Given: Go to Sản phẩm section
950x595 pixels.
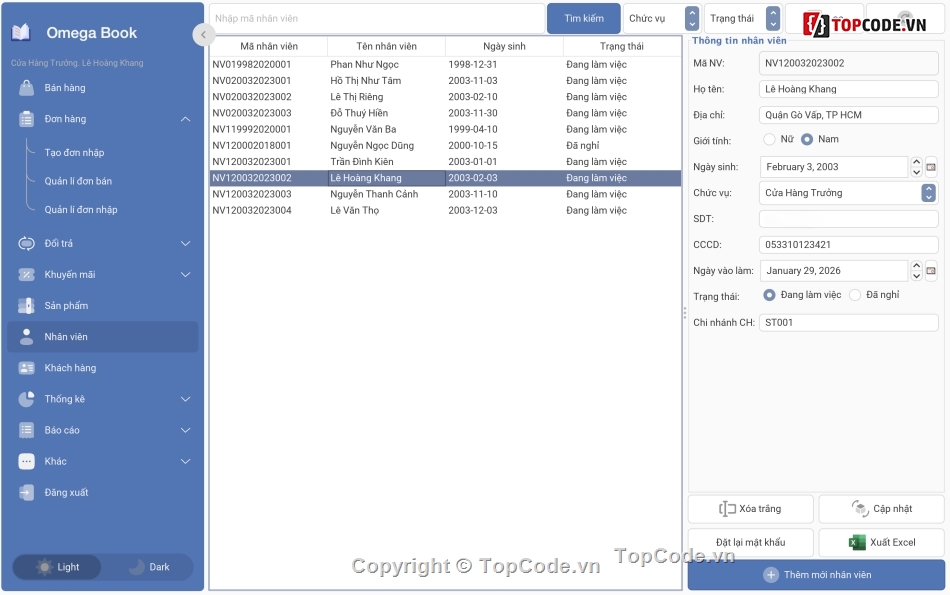Looking at the screenshot, I should pos(103,306).
